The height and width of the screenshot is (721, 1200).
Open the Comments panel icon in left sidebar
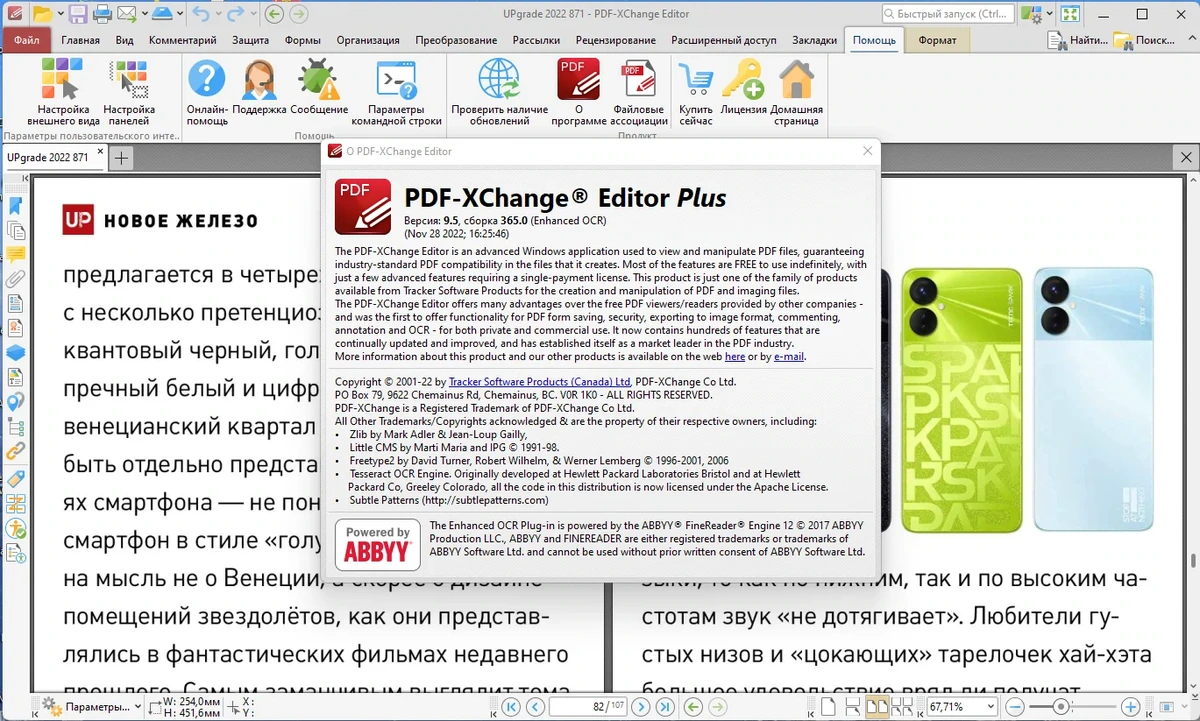(15, 254)
